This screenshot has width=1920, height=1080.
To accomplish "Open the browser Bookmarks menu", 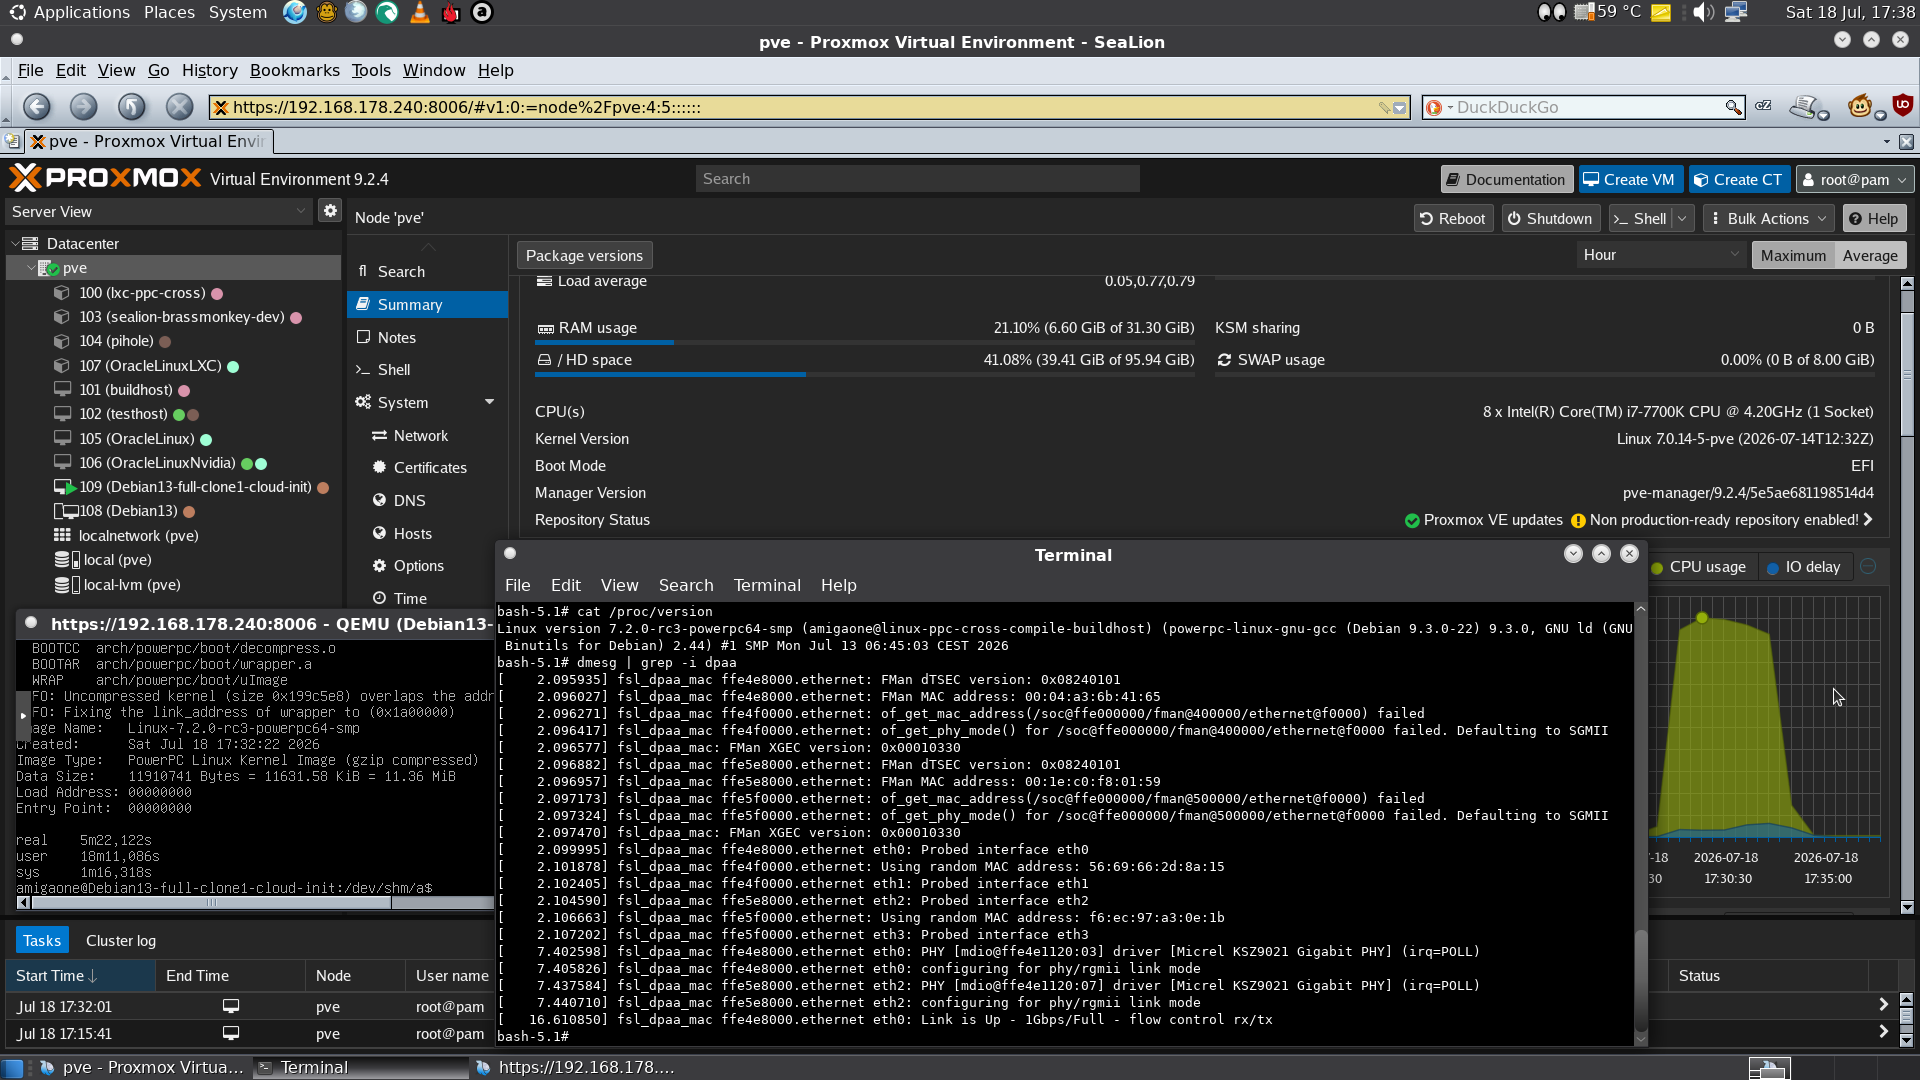I will point(295,70).
